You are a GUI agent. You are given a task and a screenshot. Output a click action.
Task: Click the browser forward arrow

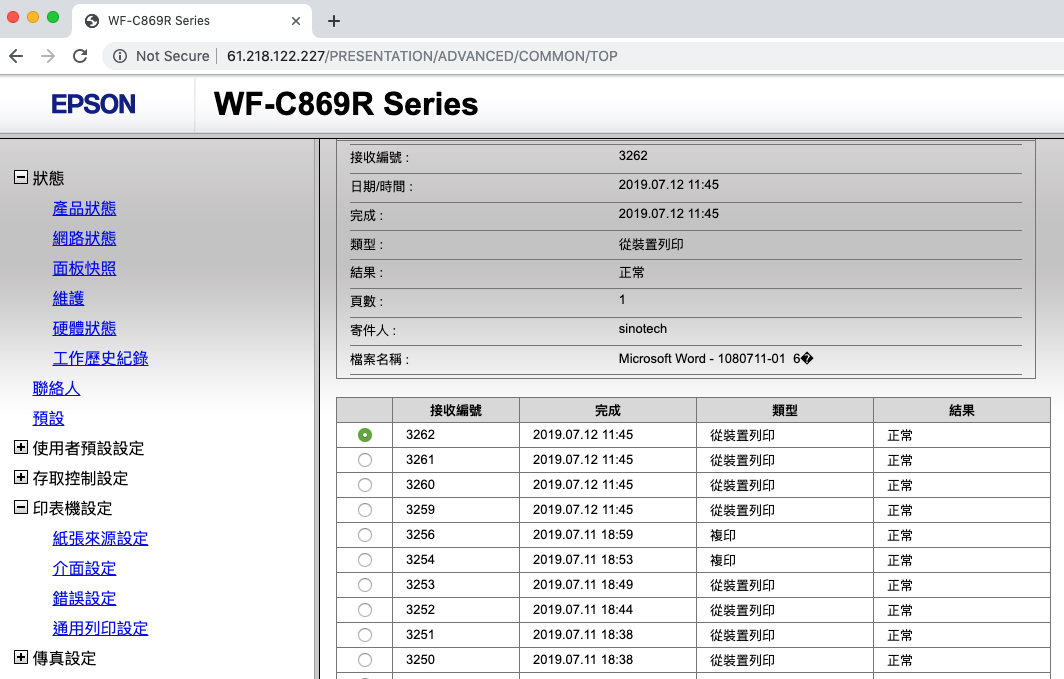[48, 56]
